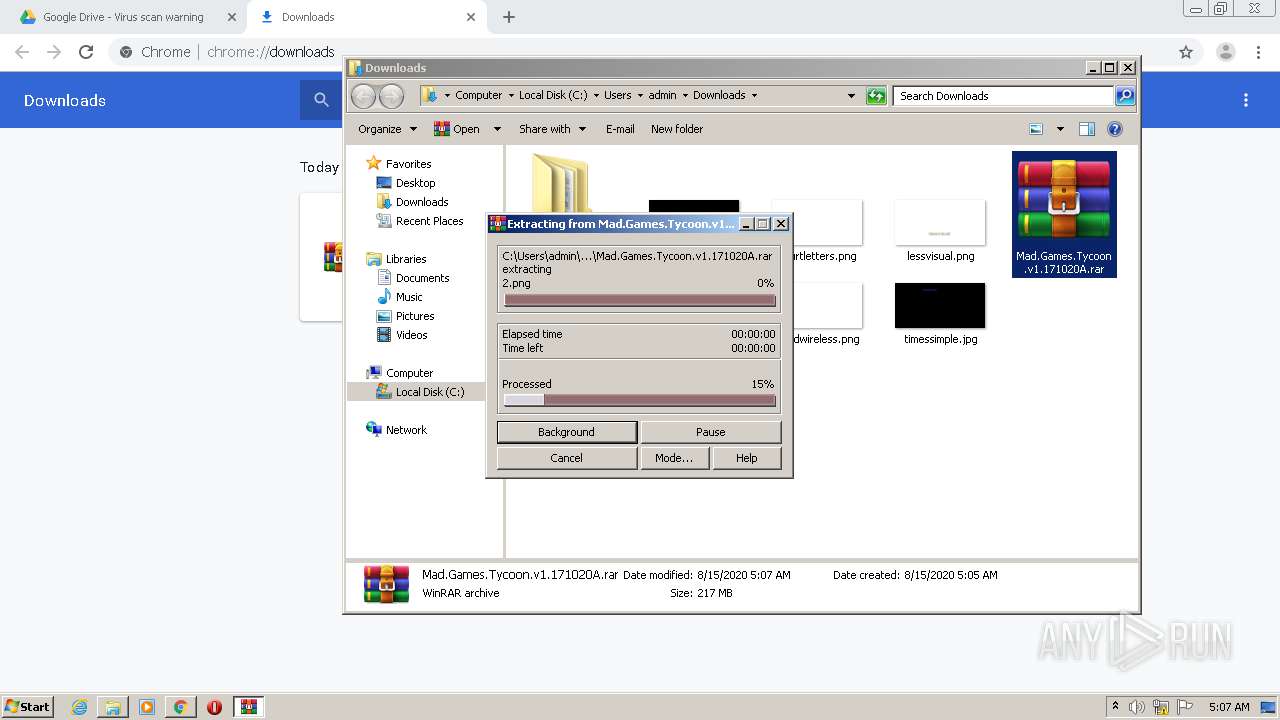Click the Organize menu dropdown

[387, 129]
